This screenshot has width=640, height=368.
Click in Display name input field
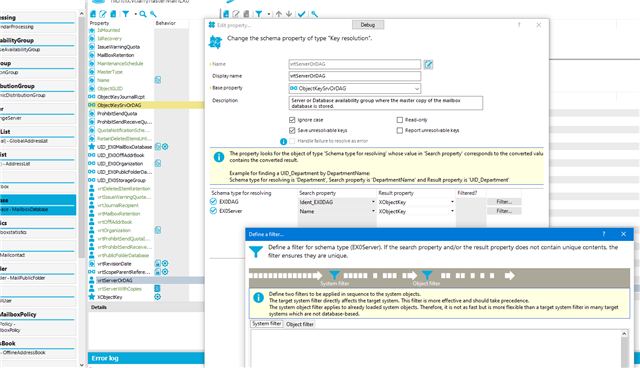[x=354, y=76]
